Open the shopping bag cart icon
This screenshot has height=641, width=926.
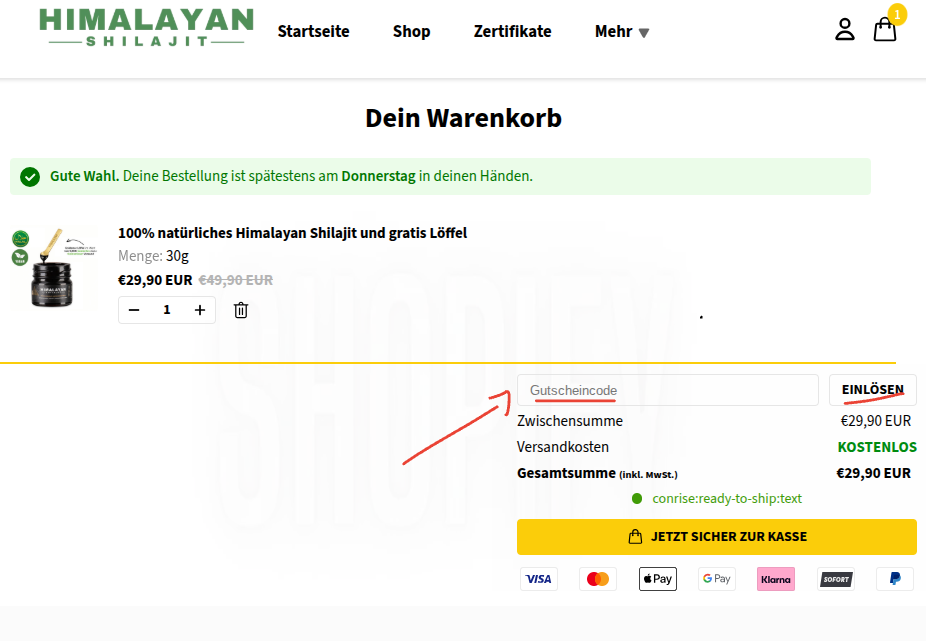coord(884,30)
